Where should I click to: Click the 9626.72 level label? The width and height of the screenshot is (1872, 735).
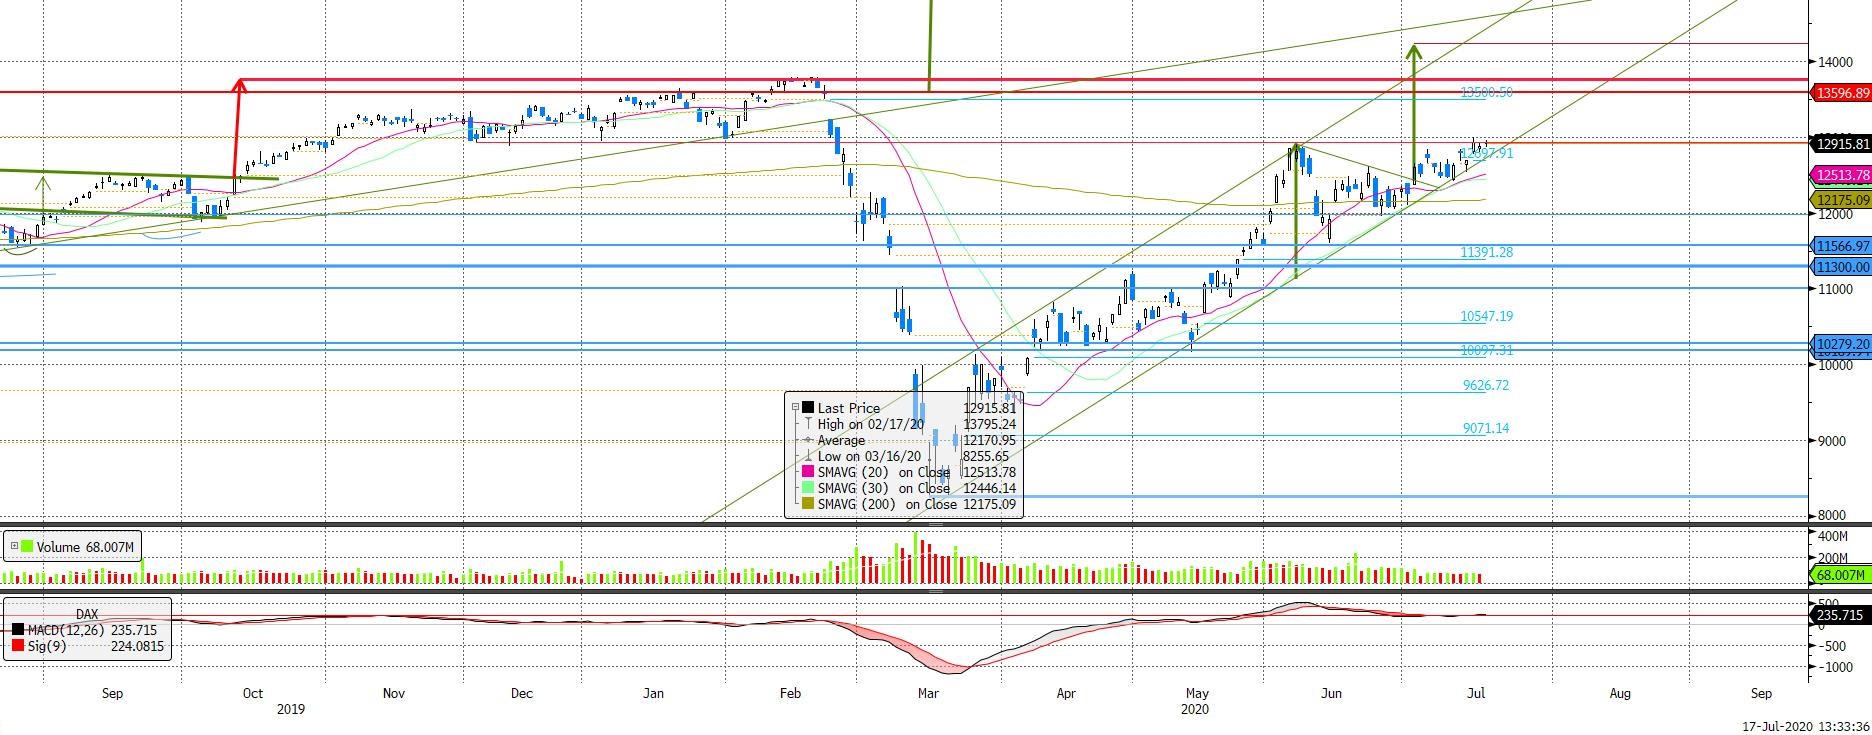pyautogui.click(x=1486, y=385)
